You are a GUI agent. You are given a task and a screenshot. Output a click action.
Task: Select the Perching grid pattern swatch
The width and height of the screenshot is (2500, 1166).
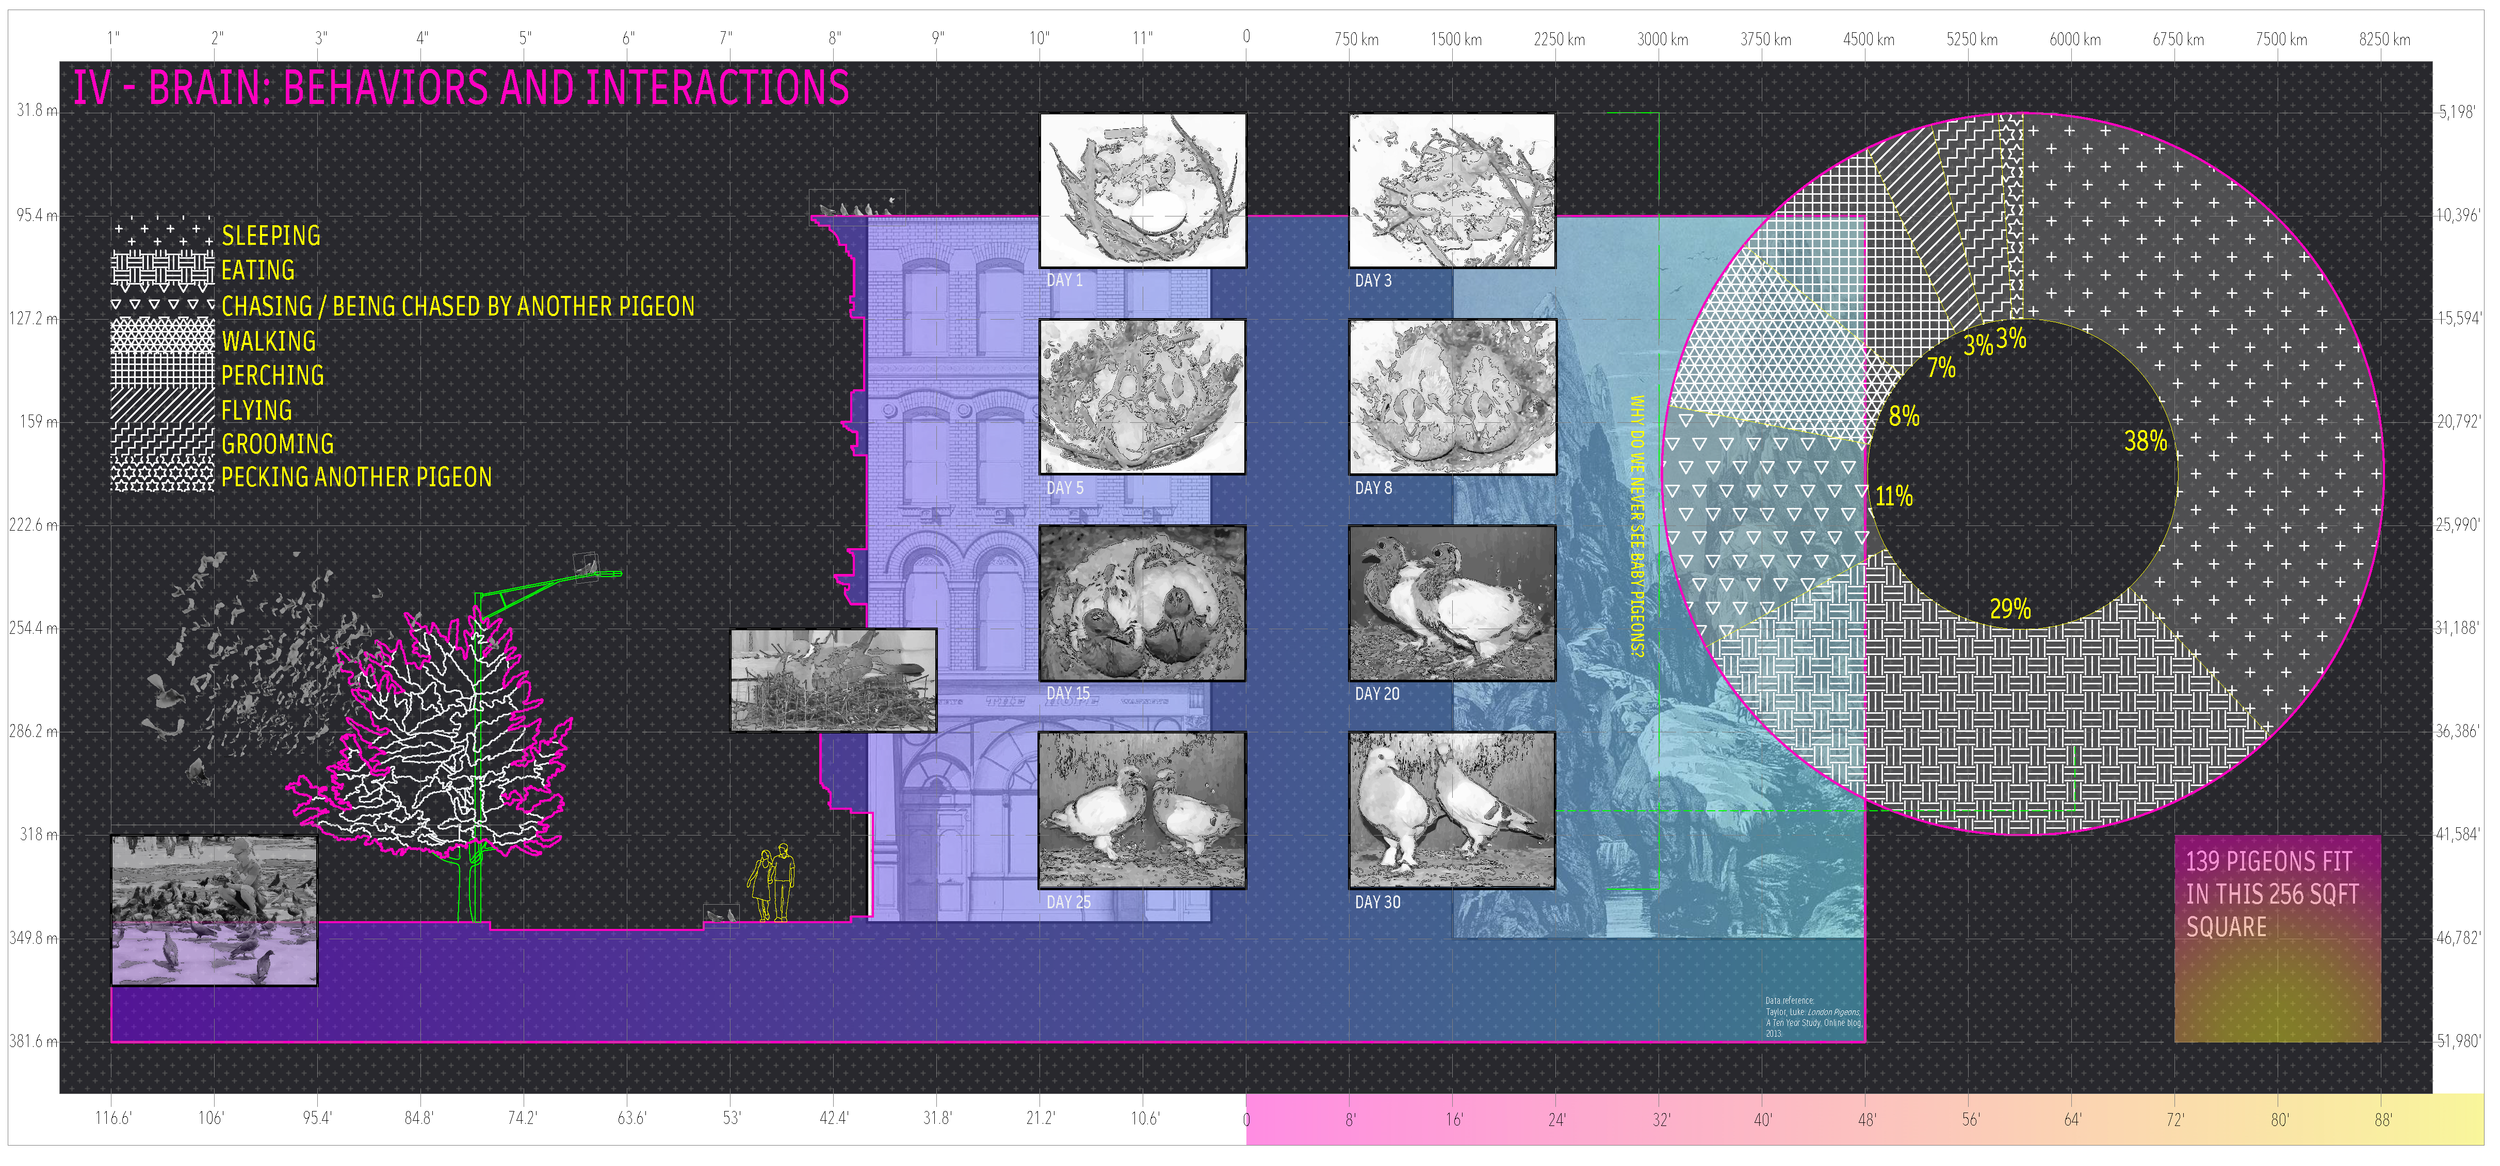click(x=162, y=372)
